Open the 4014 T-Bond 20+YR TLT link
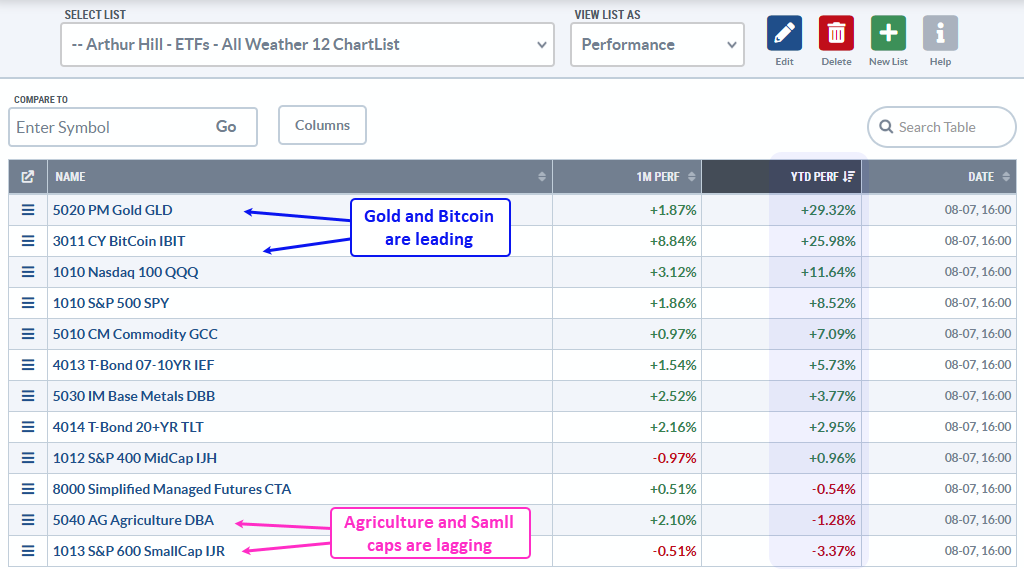This screenshot has height=569, width=1024. [x=128, y=427]
